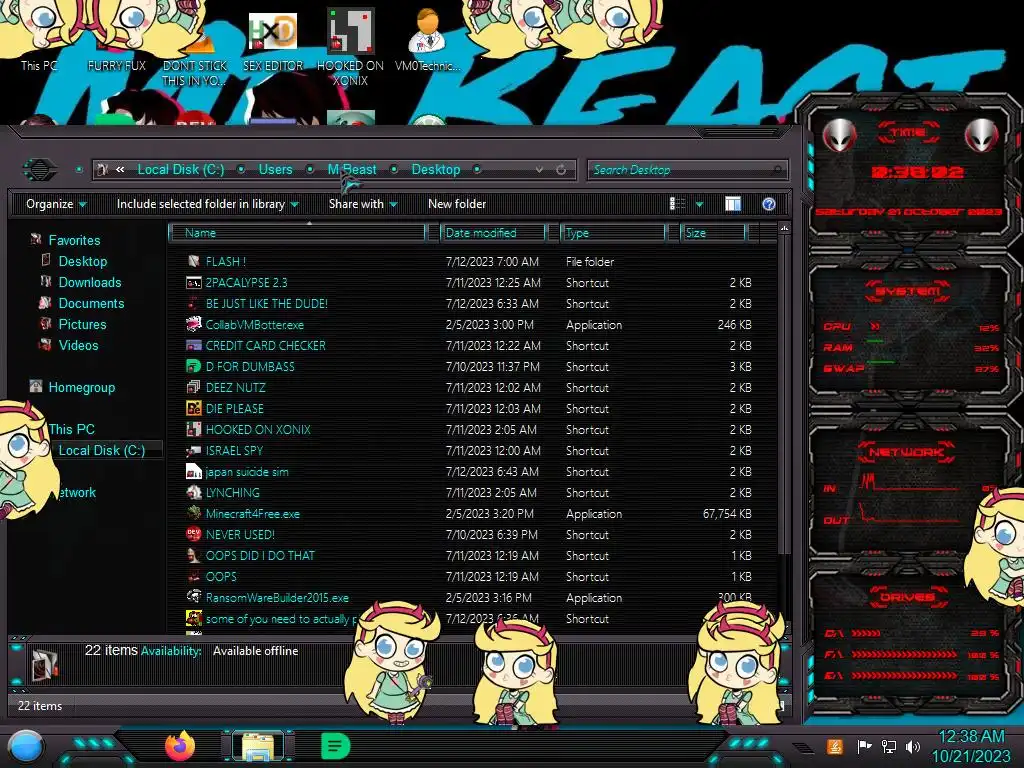Image resolution: width=1024 pixels, height=768 pixels.
Task: Select Local Disk (C:) in the tree
Action: point(102,450)
